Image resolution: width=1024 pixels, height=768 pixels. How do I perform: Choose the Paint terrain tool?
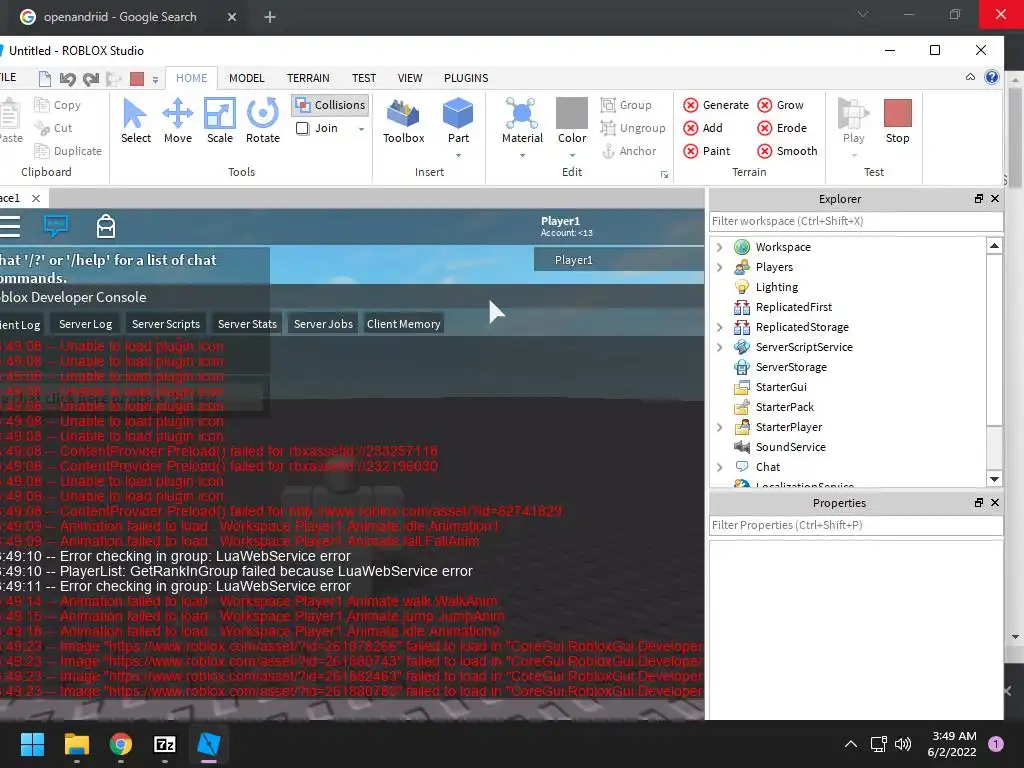(x=707, y=151)
